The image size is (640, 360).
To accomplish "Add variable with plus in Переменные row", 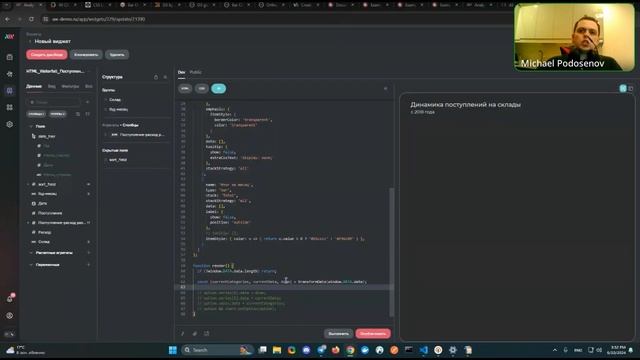I will [x=88, y=265].
